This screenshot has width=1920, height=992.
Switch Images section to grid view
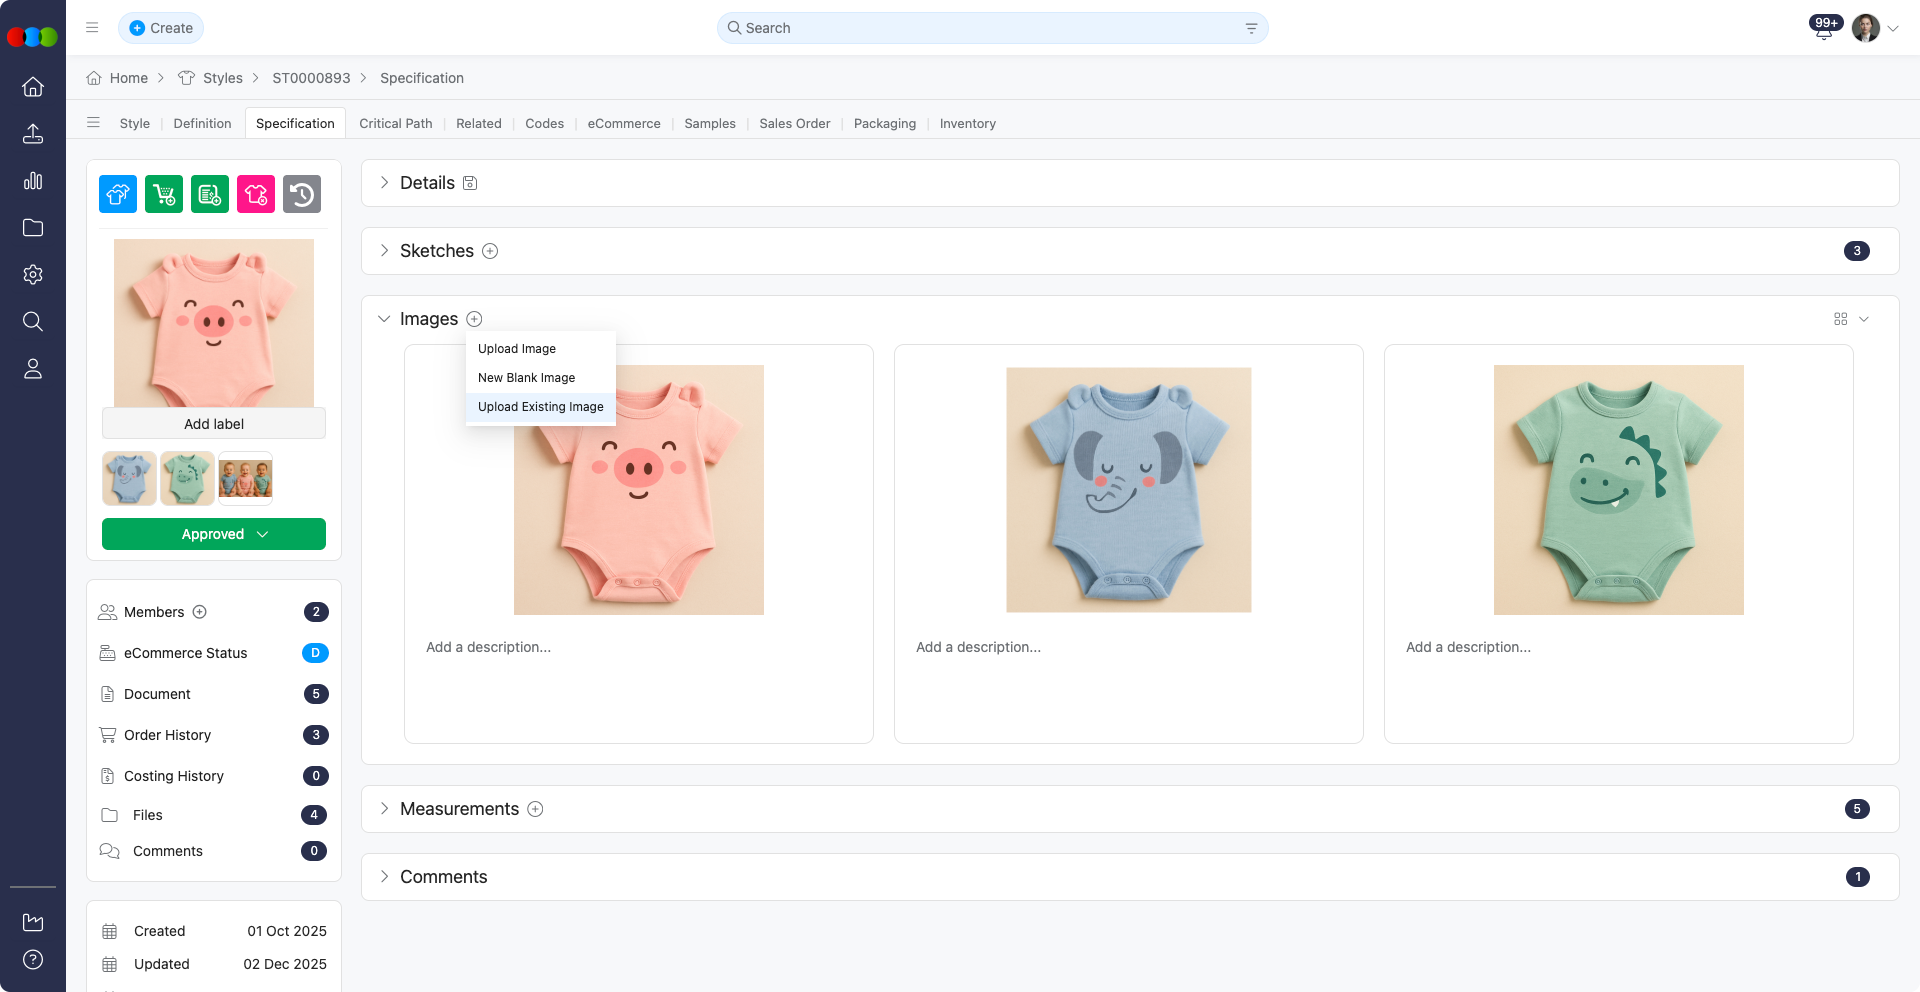(x=1841, y=319)
